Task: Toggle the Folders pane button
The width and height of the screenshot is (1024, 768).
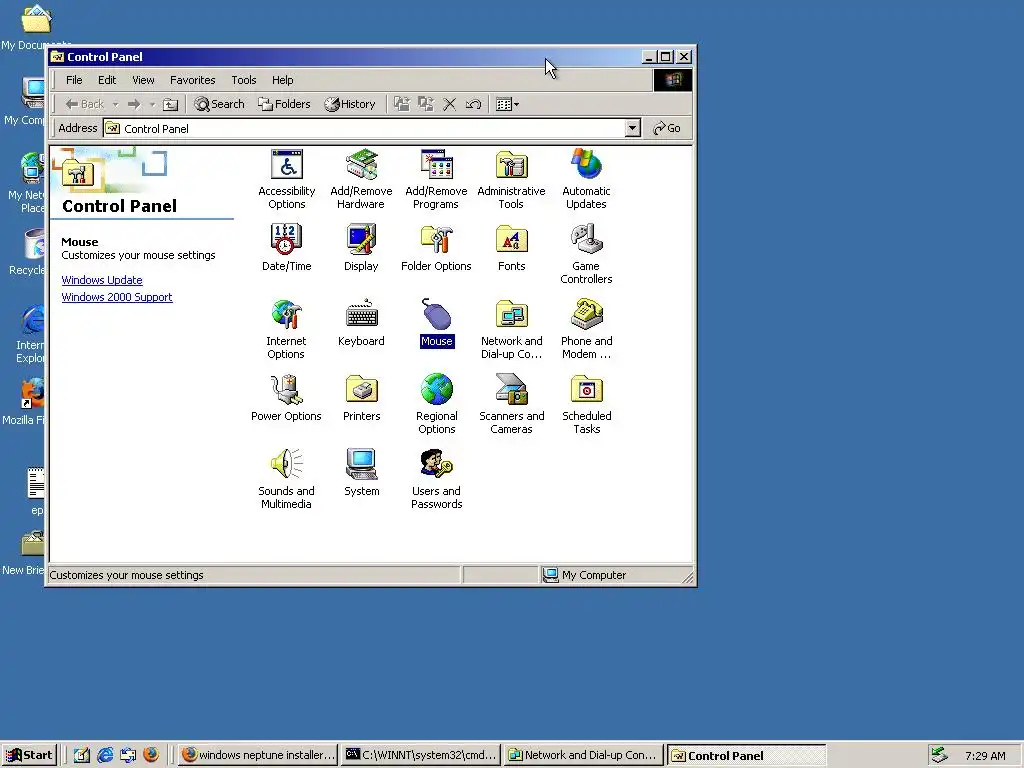Action: click(284, 104)
